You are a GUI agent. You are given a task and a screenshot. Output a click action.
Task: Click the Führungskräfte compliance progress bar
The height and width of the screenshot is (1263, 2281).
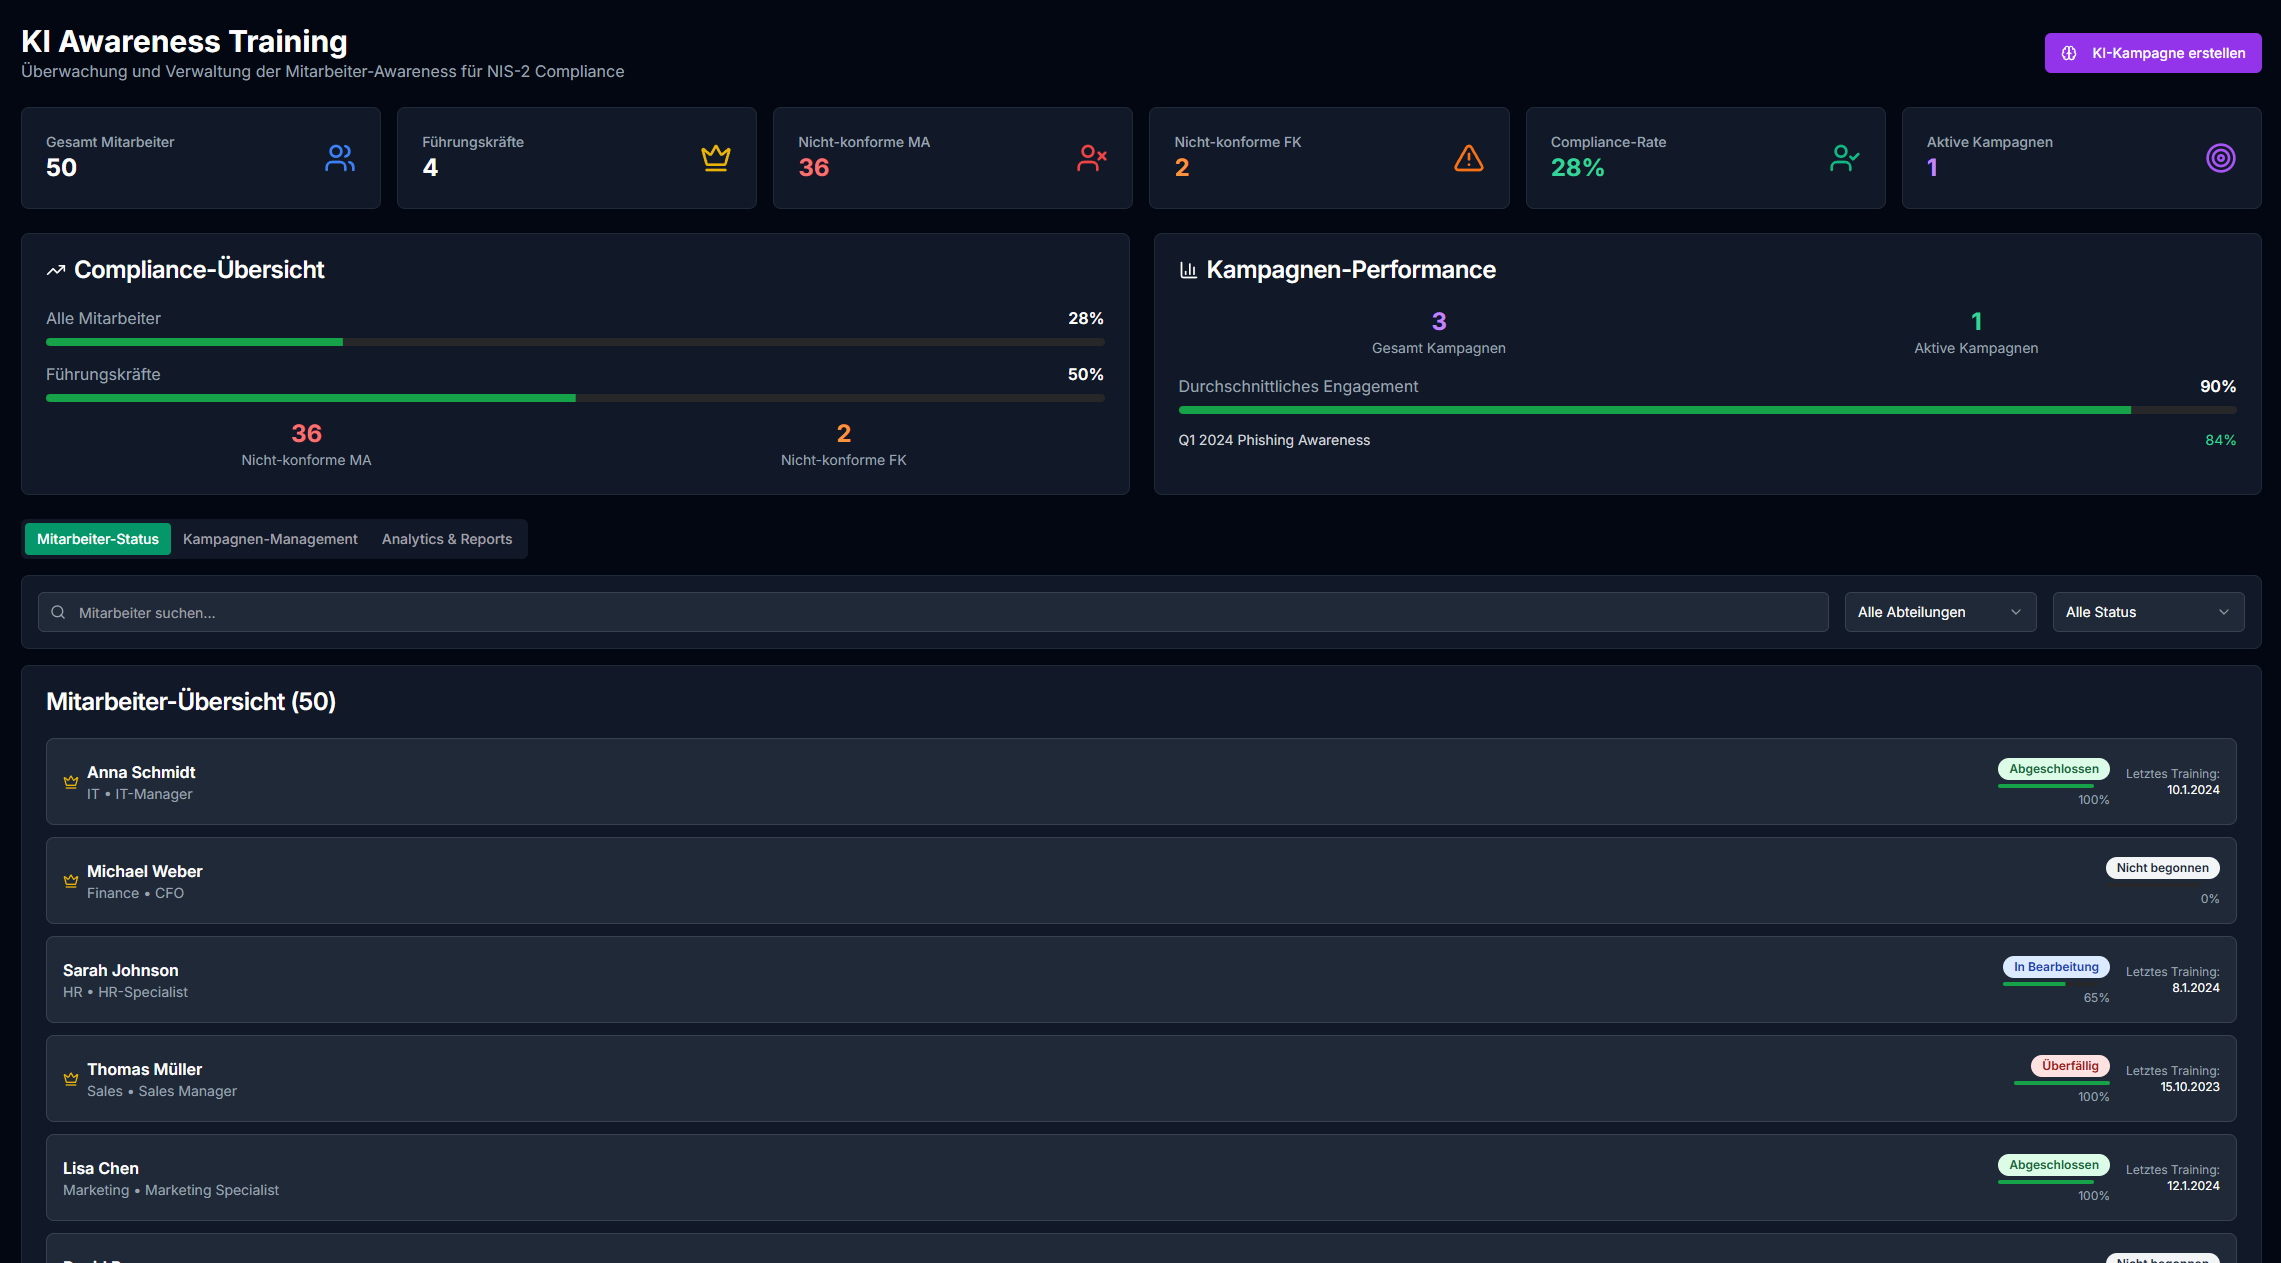click(575, 397)
